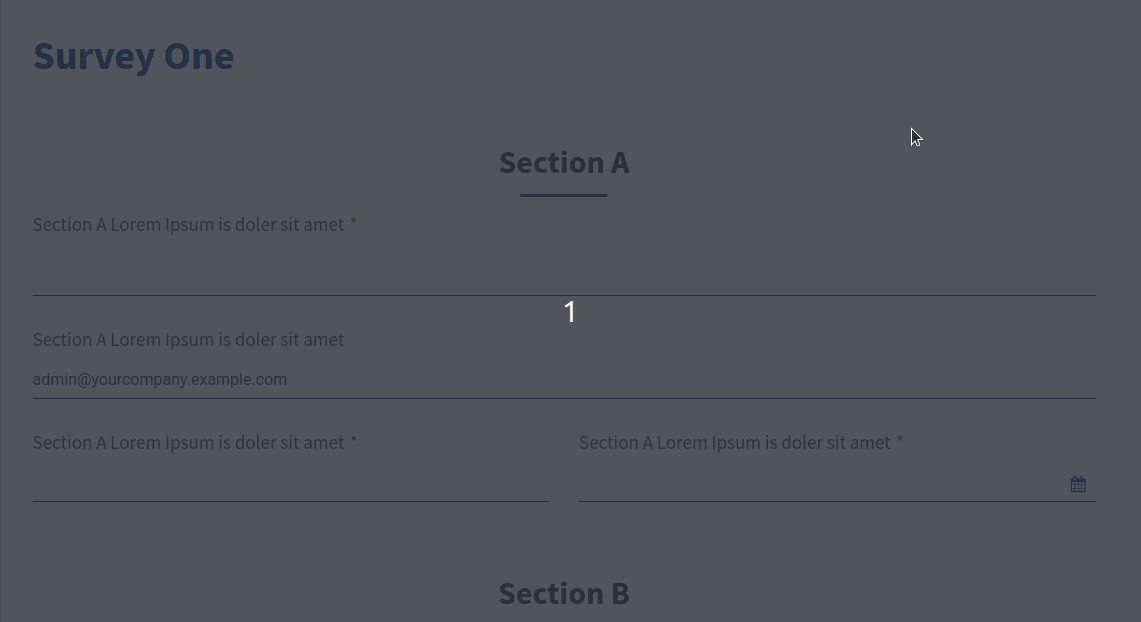Image resolution: width=1141 pixels, height=622 pixels.
Task: Click the red asterisk on the date field label
Action: [x=900, y=440]
